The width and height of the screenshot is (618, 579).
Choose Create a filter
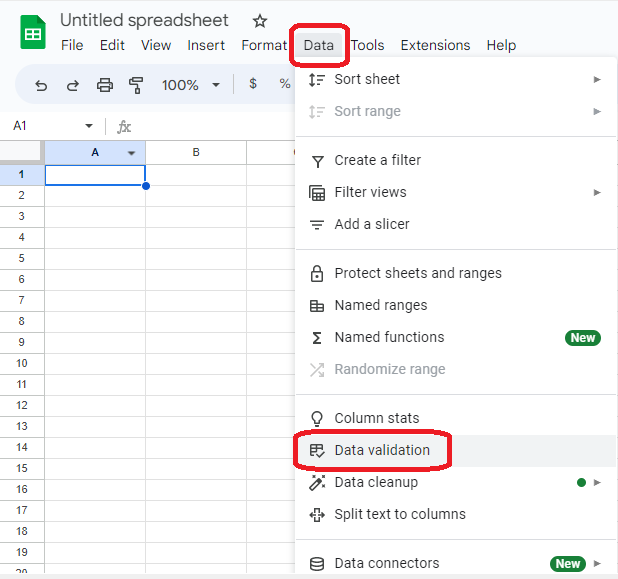pos(456,160)
